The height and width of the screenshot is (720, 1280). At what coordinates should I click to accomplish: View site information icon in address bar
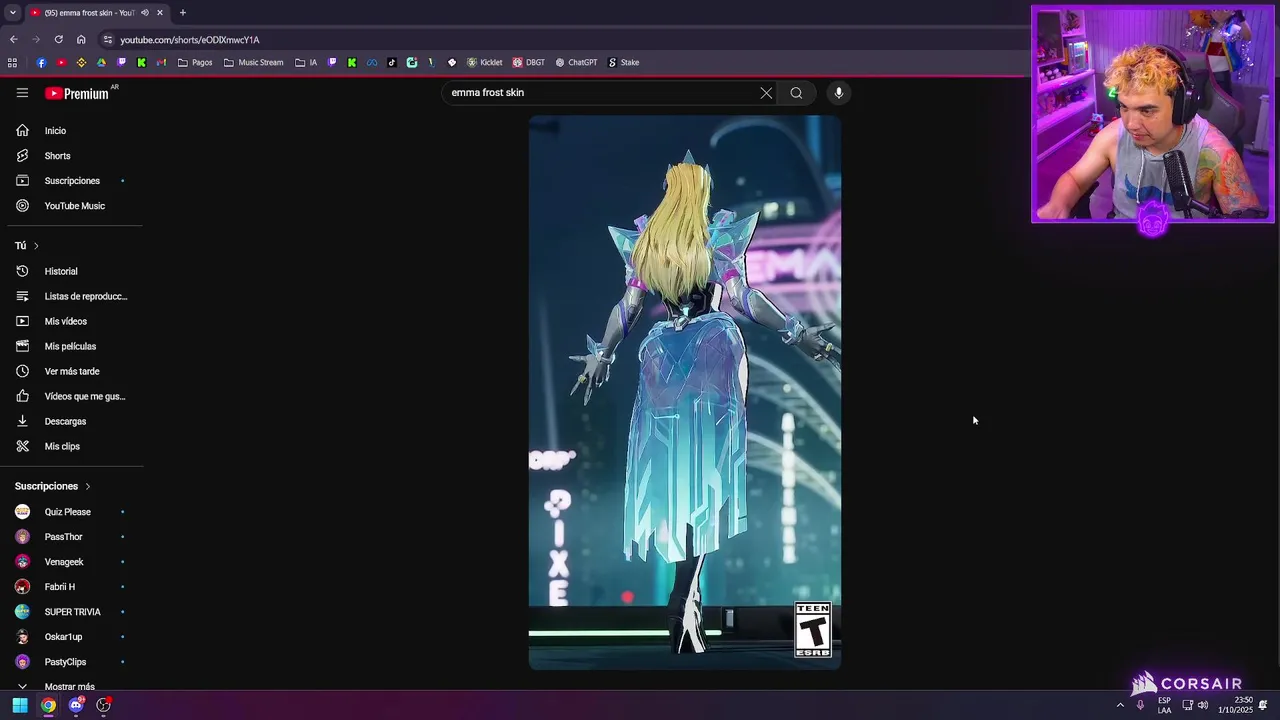(108, 40)
